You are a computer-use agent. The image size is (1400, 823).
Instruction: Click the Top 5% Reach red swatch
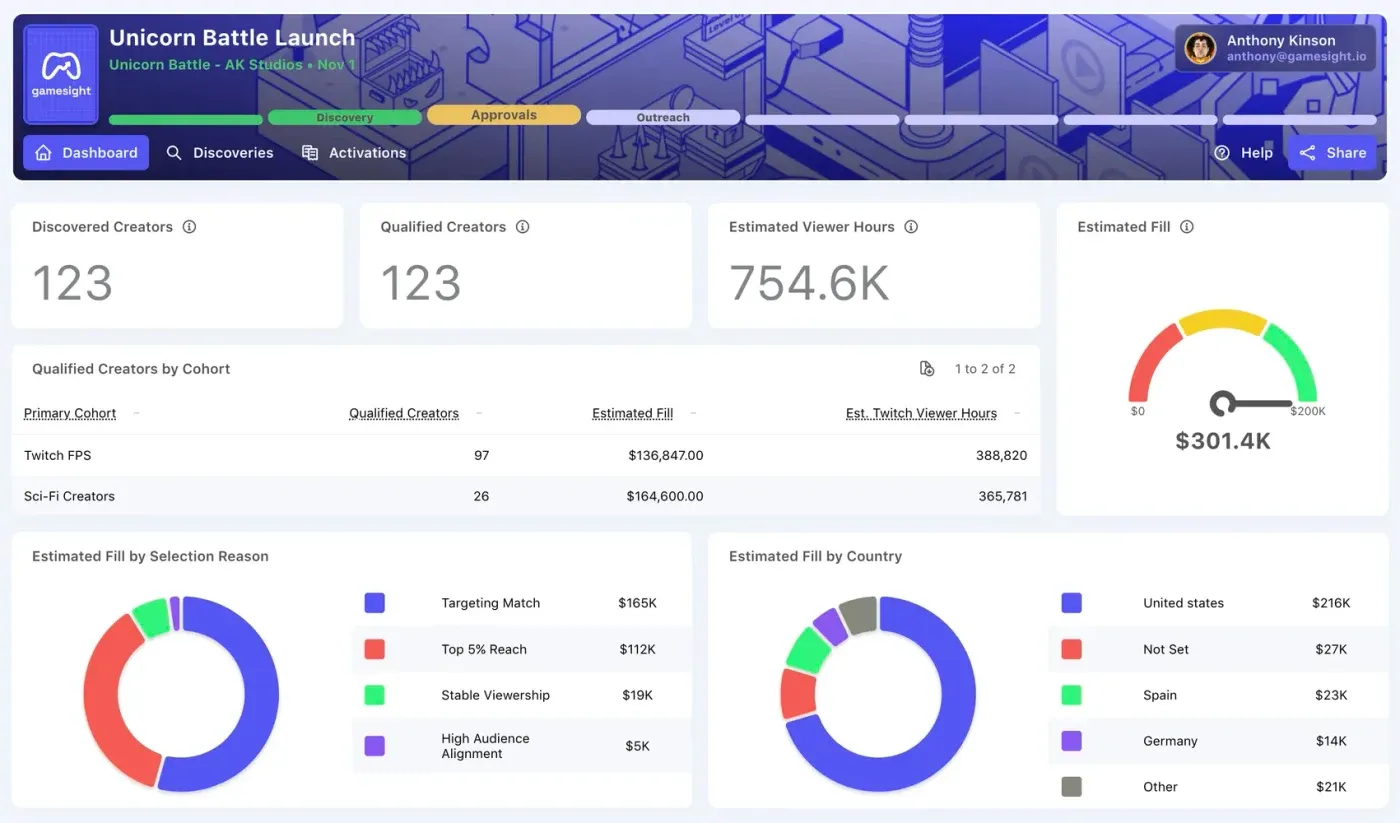coord(375,649)
